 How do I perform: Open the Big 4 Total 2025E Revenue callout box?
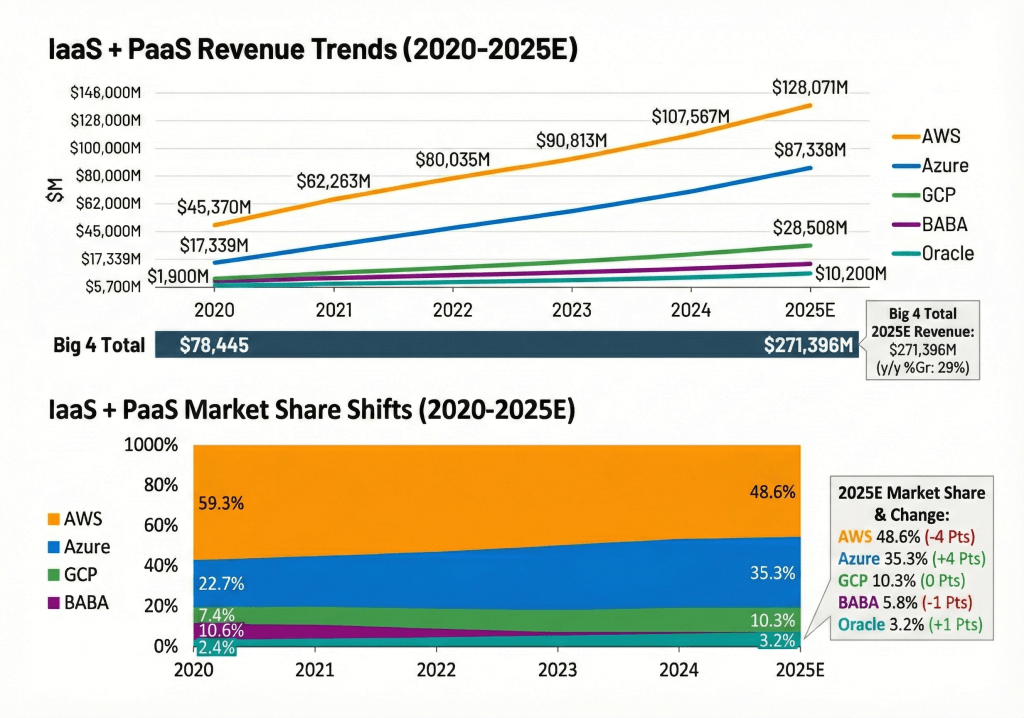921,340
